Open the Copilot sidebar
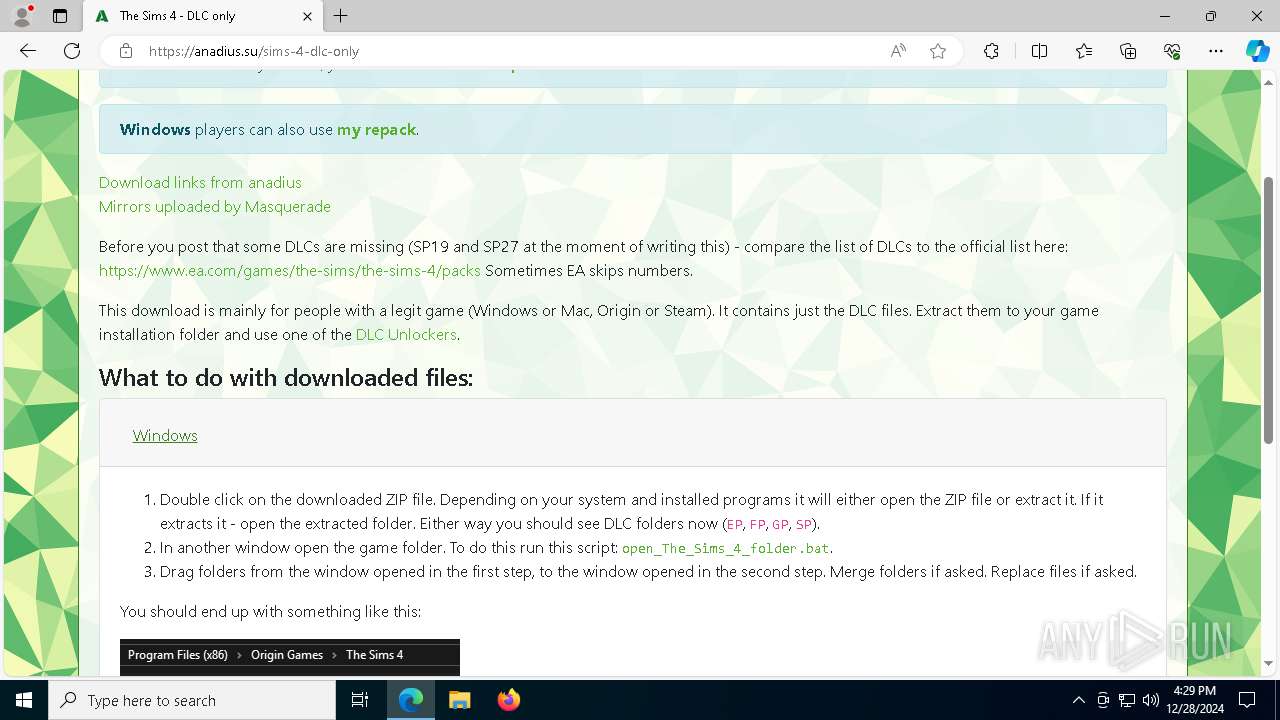 pyautogui.click(x=1257, y=51)
